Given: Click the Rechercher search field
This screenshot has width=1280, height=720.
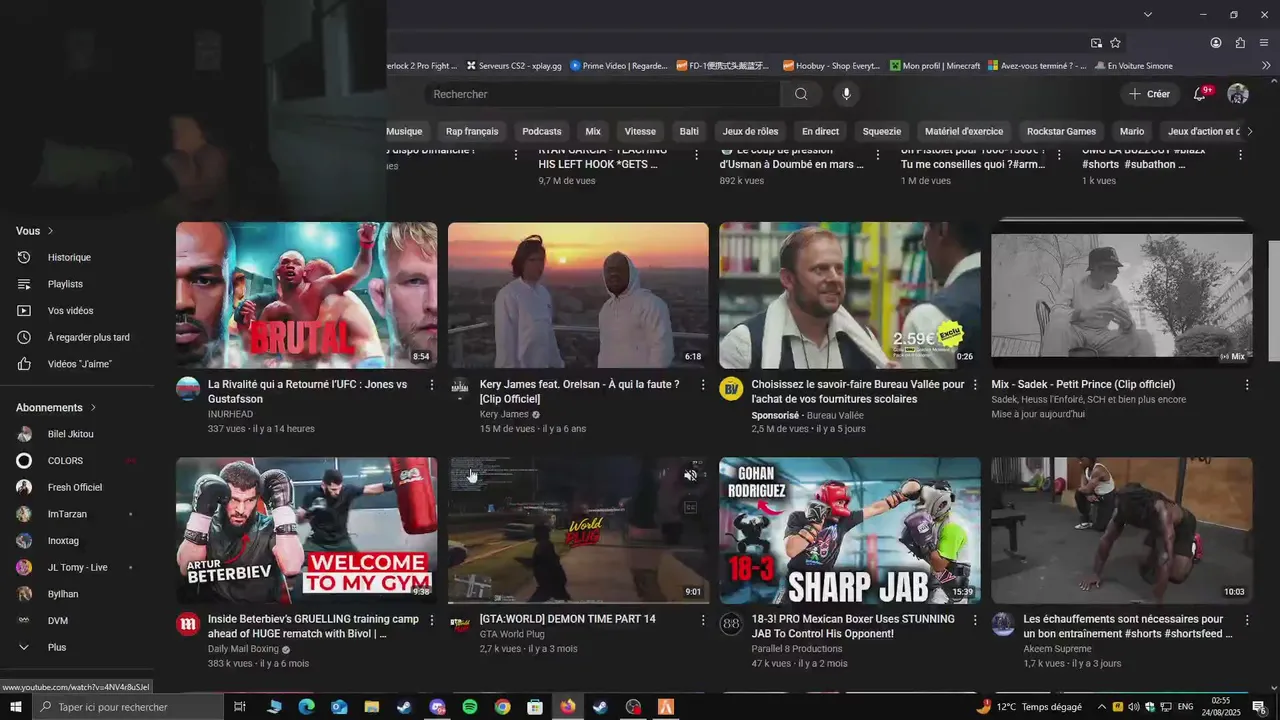Looking at the screenshot, I should tap(602, 94).
